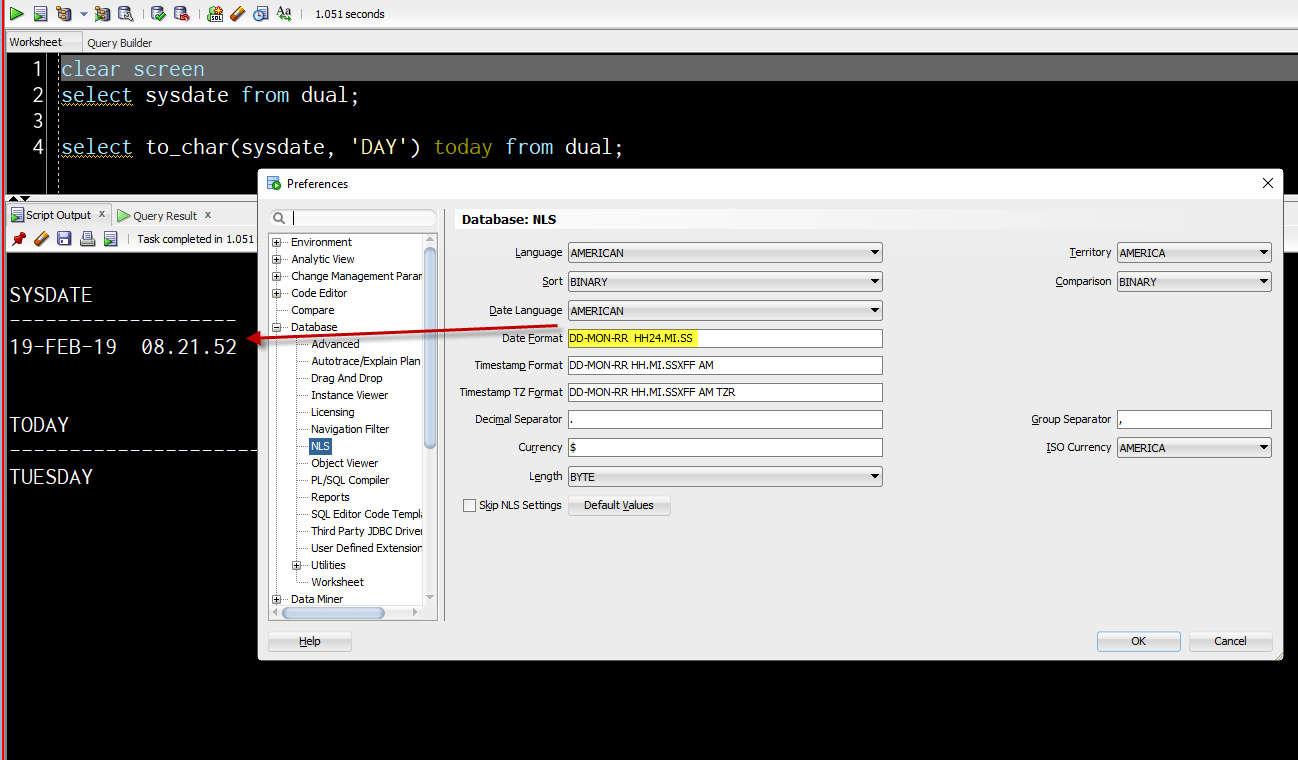Pin the Script Output panel
The image size is (1298, 760).
click(x=18, y=239)
